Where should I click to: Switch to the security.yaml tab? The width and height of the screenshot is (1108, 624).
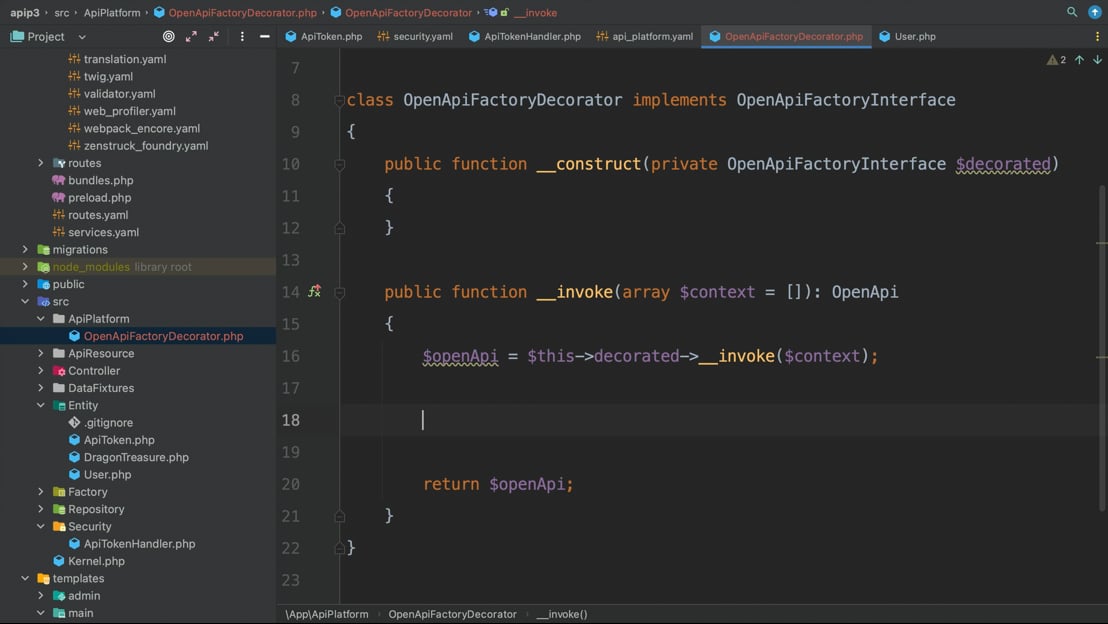415,36
